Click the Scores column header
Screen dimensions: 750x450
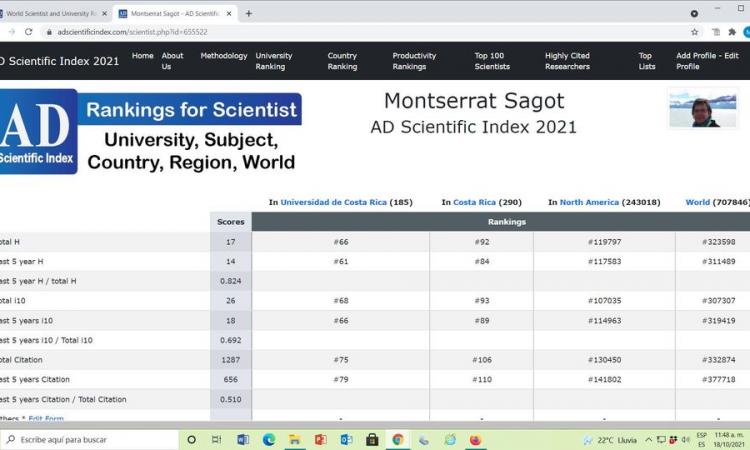pos(231,222)
